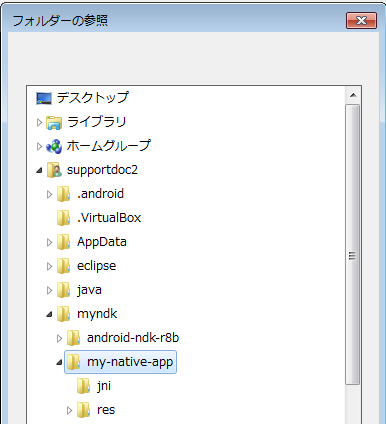386x425 pixels.
Task: Select the jni label
Action: [x=104, y=386]
